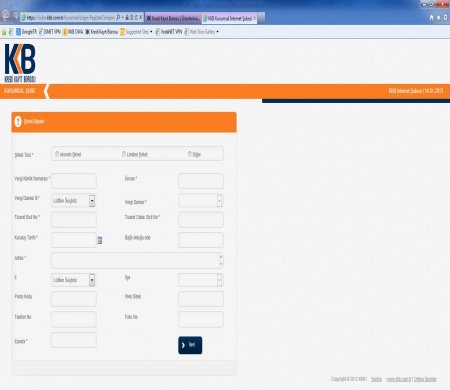Select the Limited Şirket radio button
Viewport: 450px width, 390px height.
(124, 154)
